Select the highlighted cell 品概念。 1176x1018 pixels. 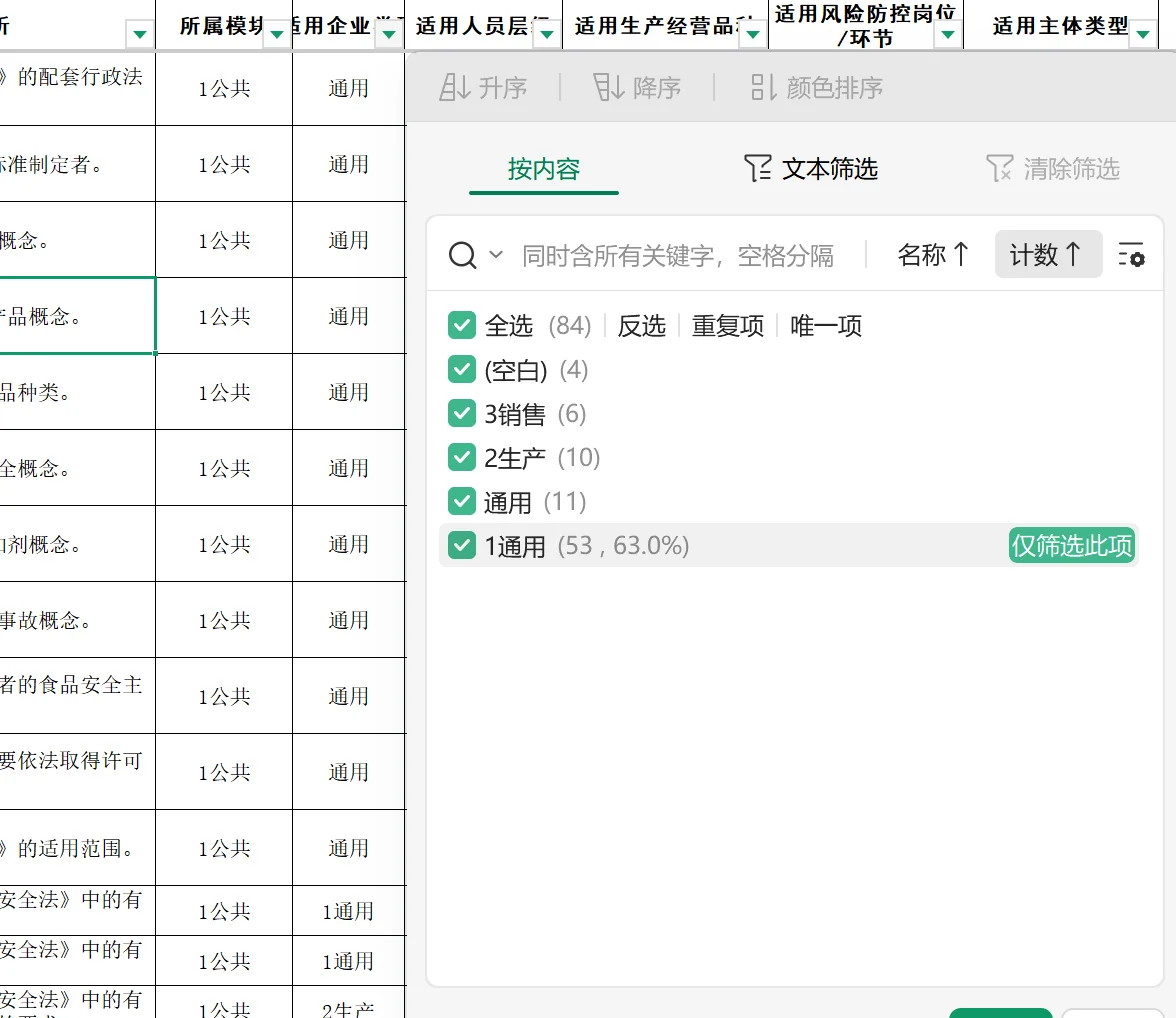(77, 316)
